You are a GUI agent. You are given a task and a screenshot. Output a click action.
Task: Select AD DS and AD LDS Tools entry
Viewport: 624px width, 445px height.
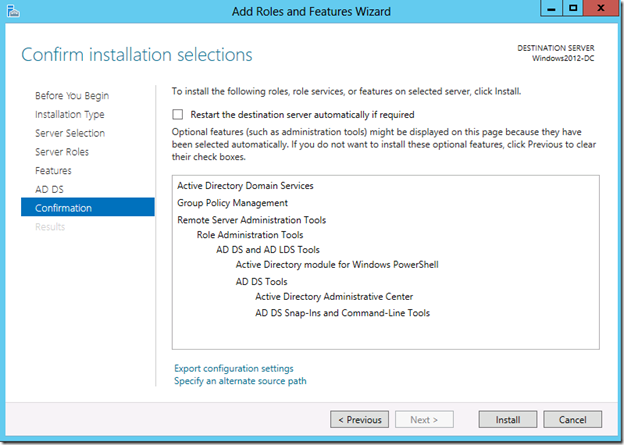point(268,250)
